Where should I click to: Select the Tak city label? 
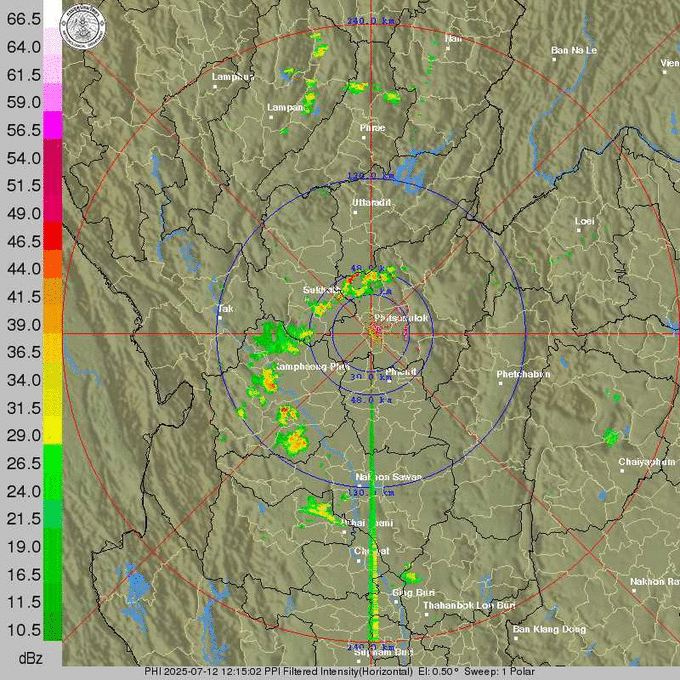click(225, 309)
